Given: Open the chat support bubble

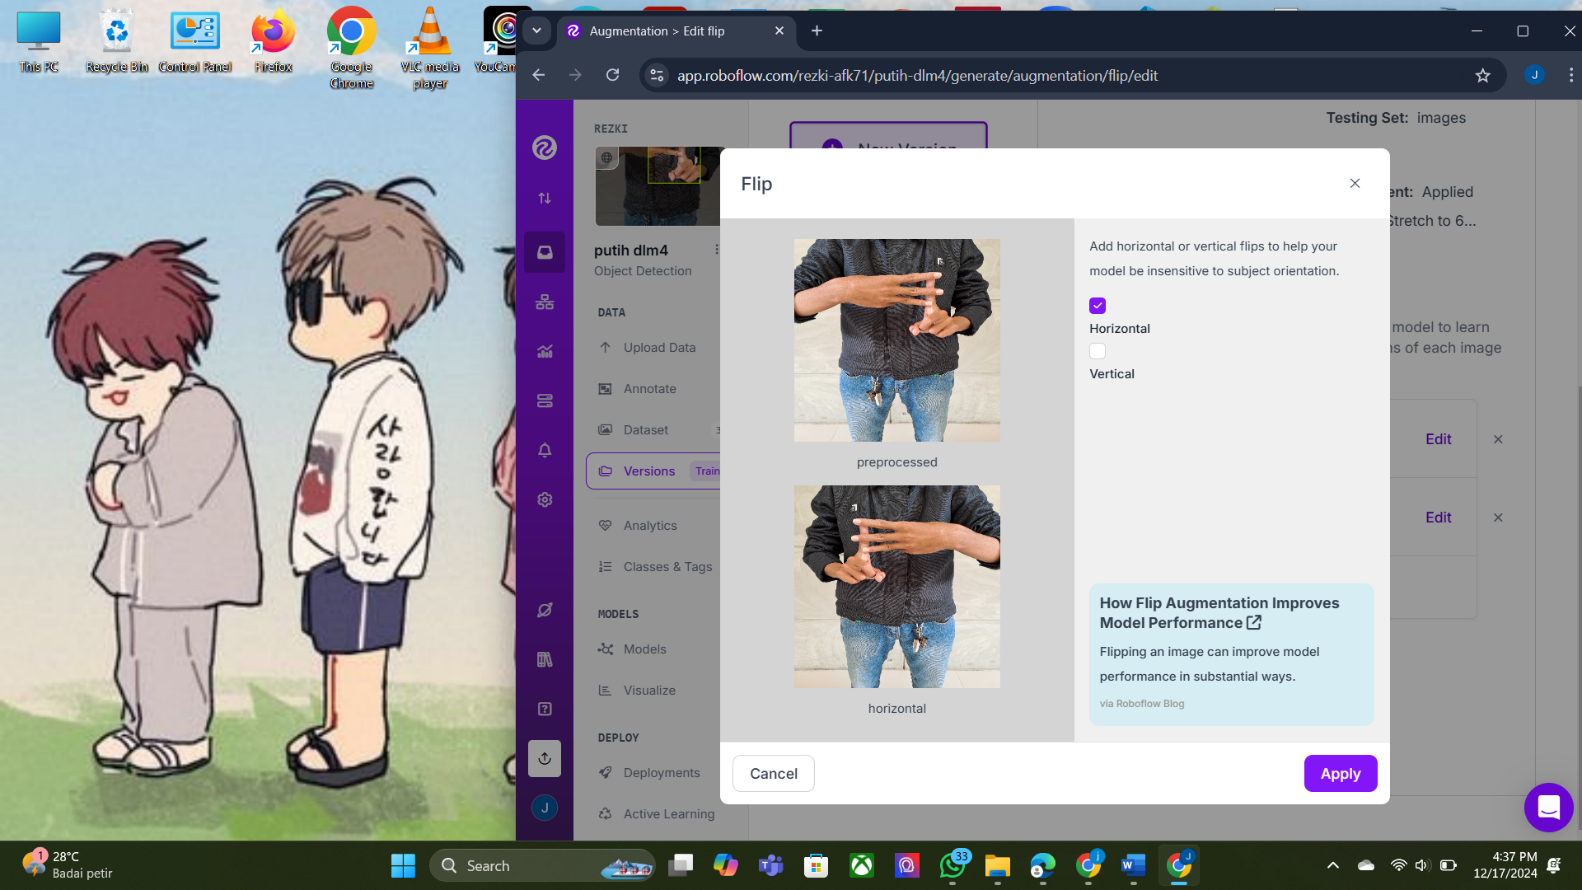Looking at the screenshot, I should pos(1548,807).
